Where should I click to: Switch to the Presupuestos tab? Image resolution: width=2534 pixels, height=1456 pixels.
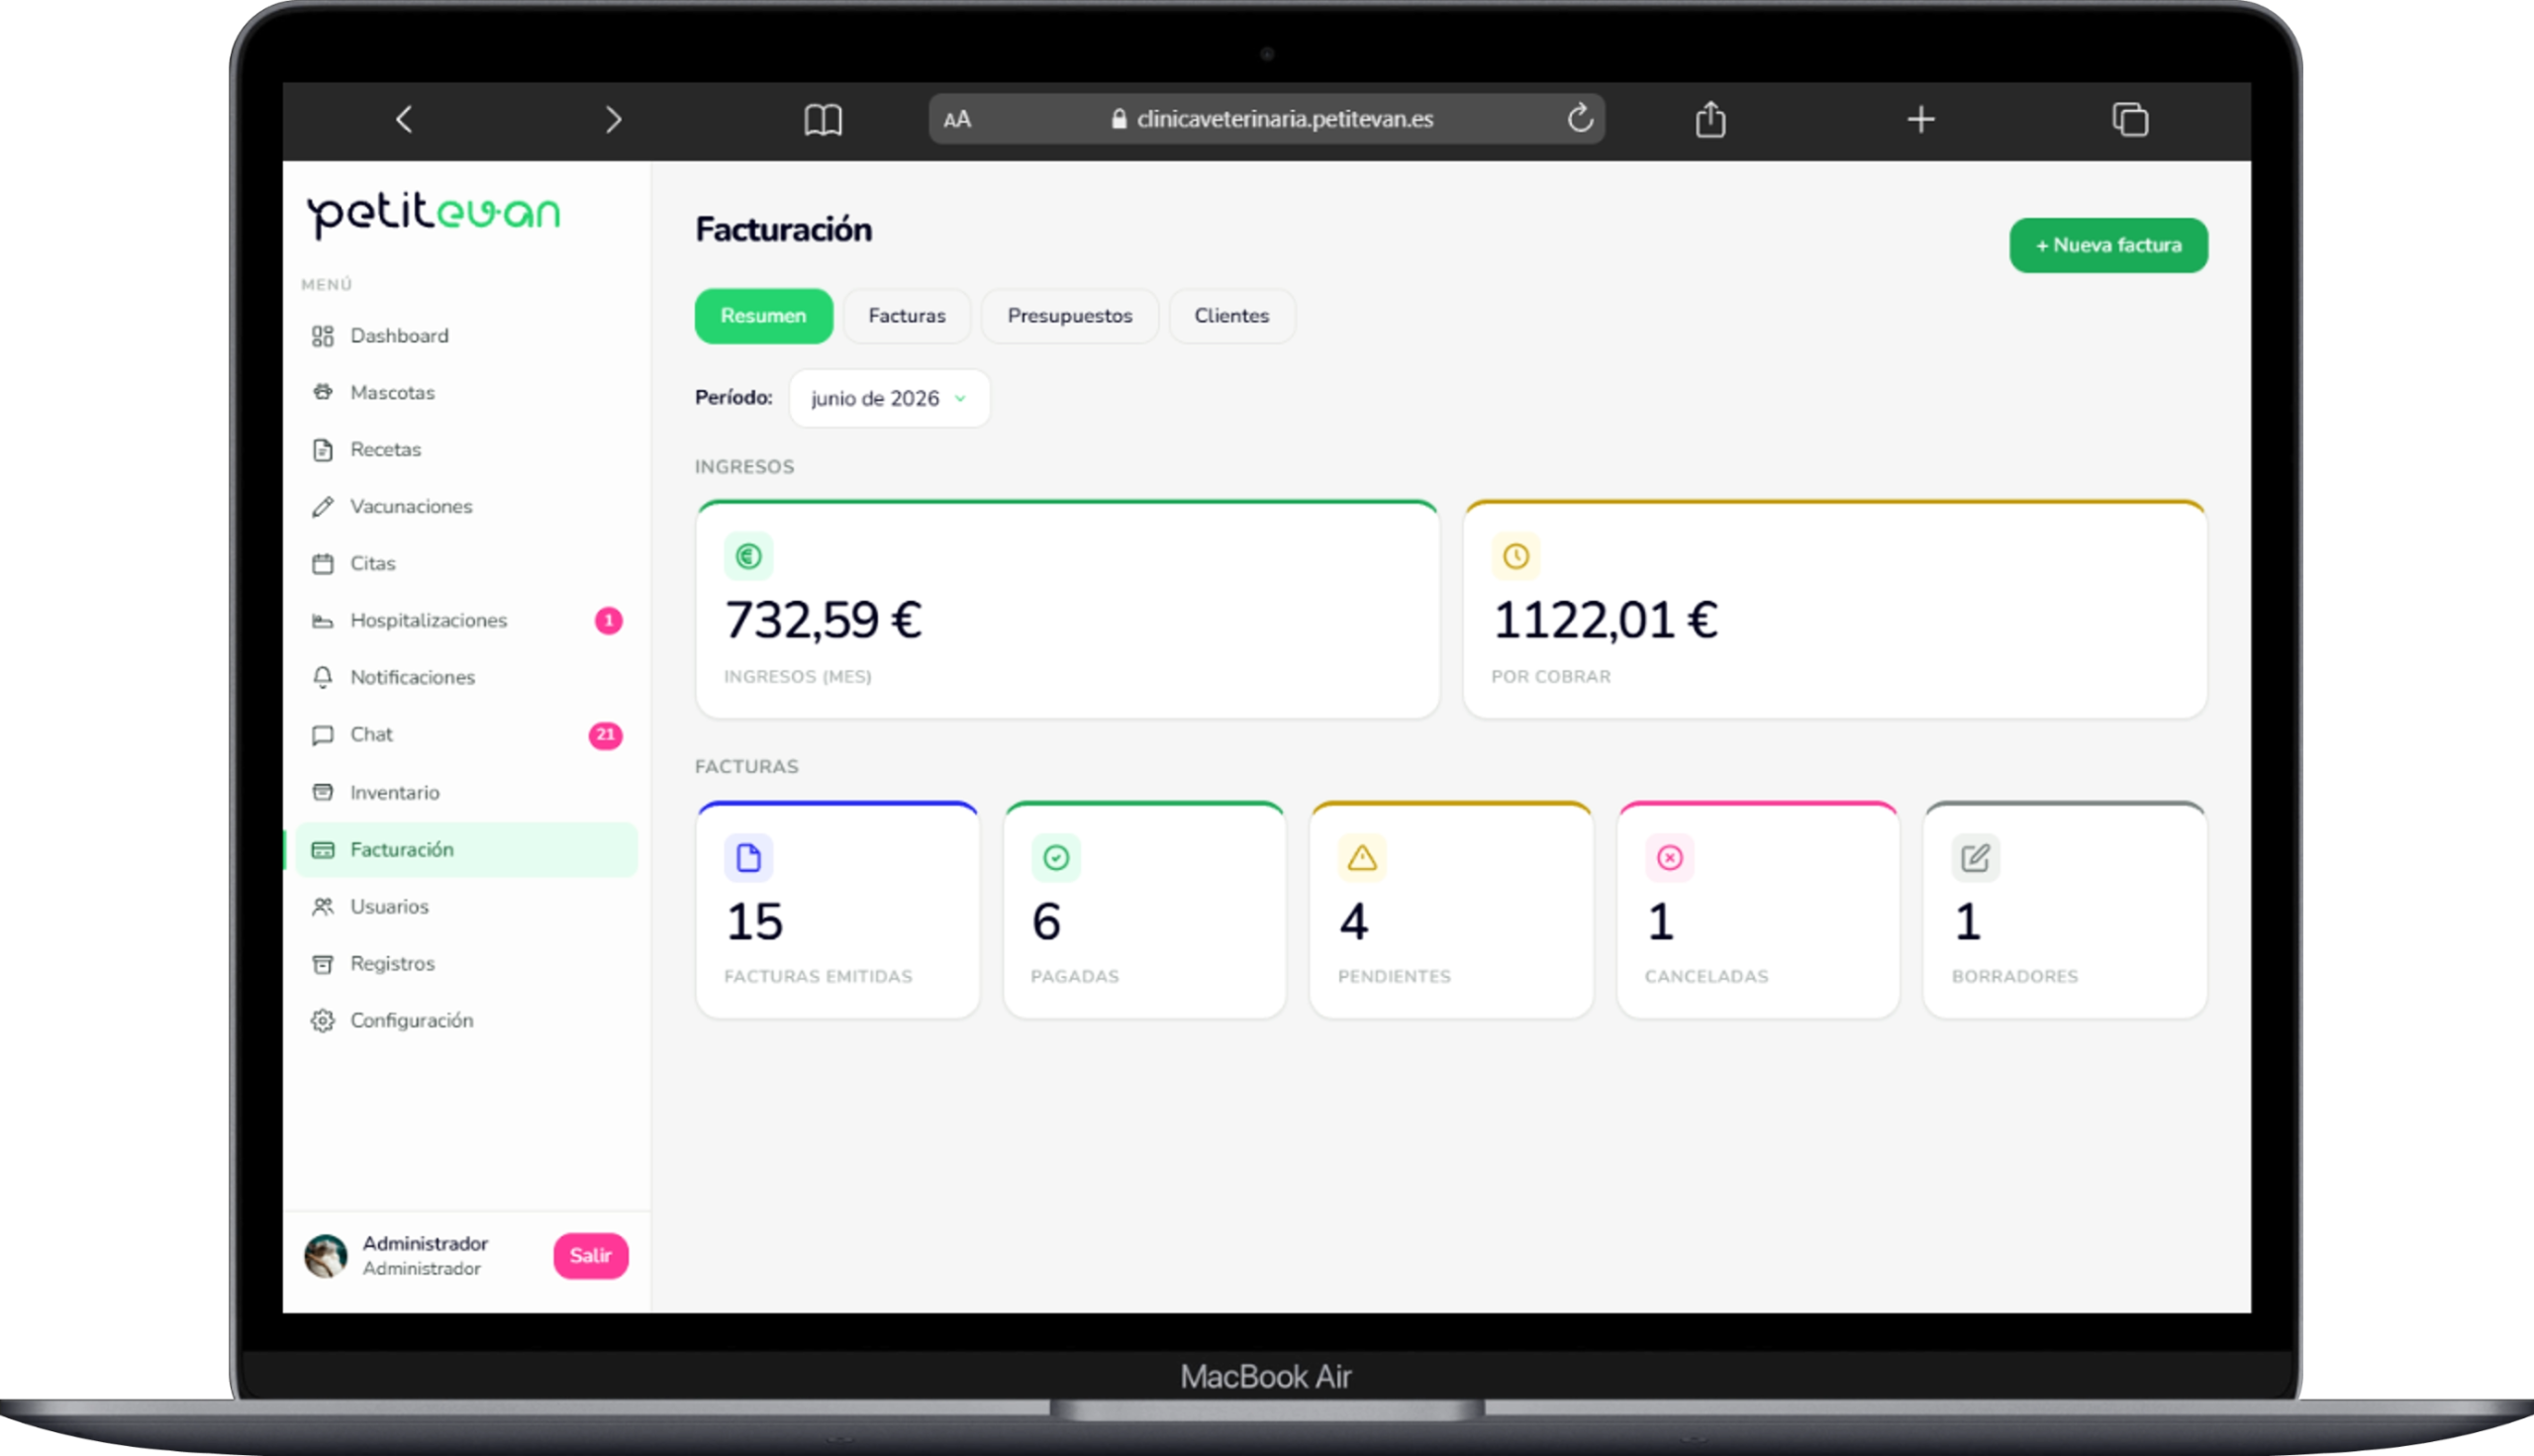[1069, 316]
